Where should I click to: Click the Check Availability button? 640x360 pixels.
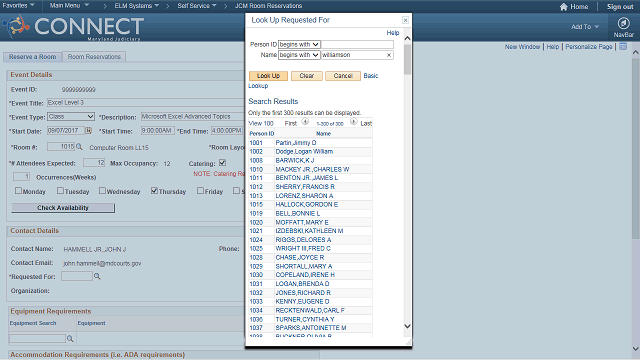coord(63,208)
